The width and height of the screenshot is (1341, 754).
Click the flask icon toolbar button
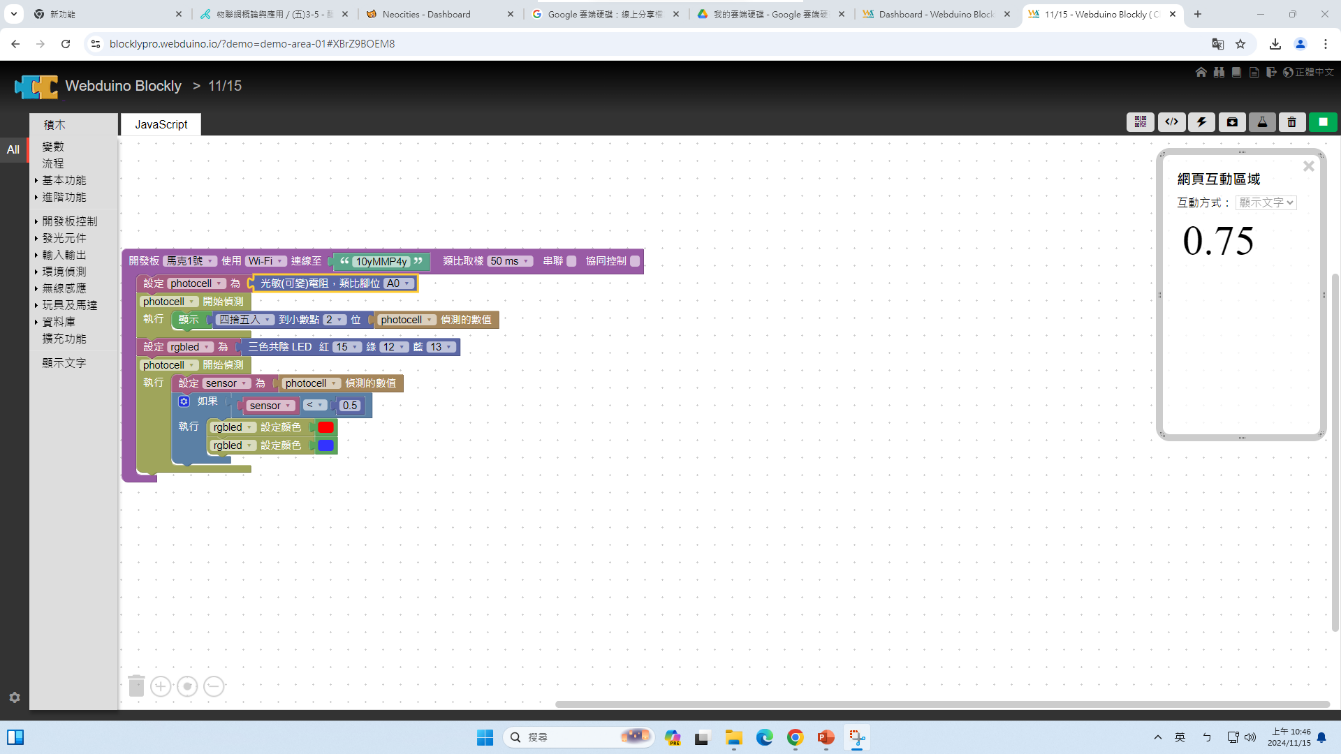click(x=1262, y=122)
